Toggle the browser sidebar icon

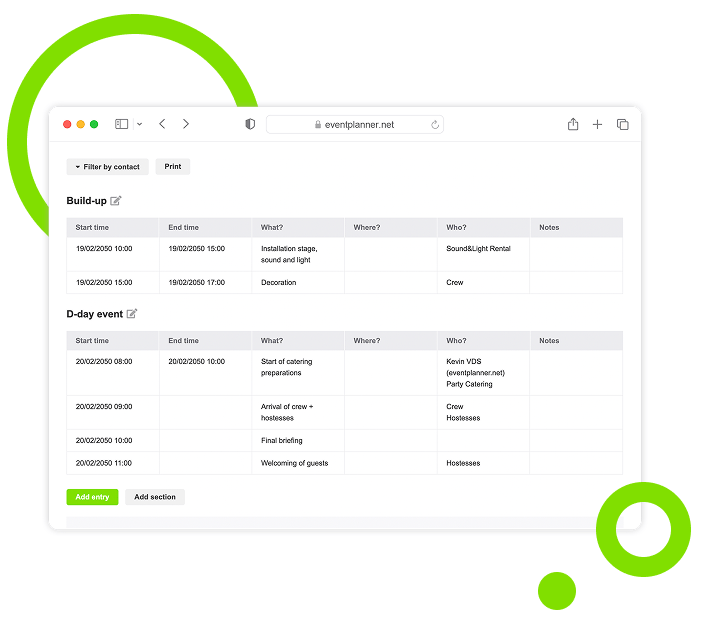tap(121, 124)
